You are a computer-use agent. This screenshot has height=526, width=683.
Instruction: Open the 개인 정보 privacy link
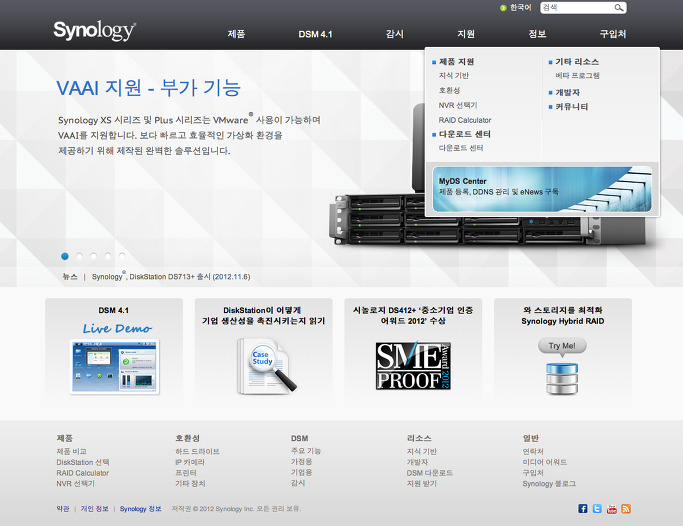95,509
